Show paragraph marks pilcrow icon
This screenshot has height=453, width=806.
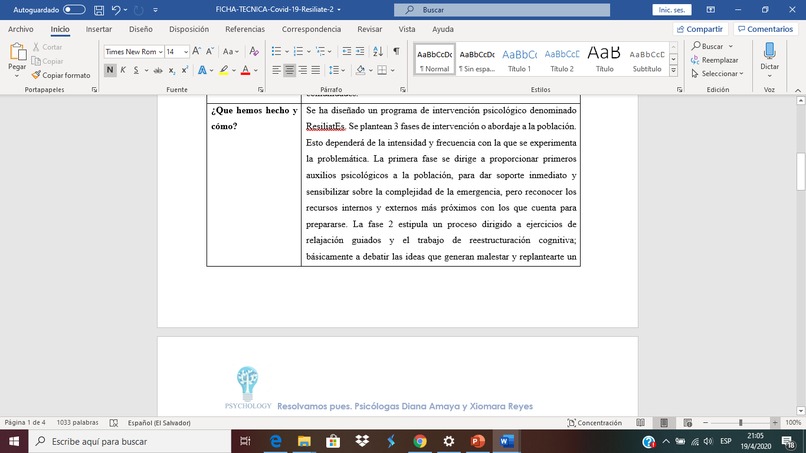click(x=396, y=51)
